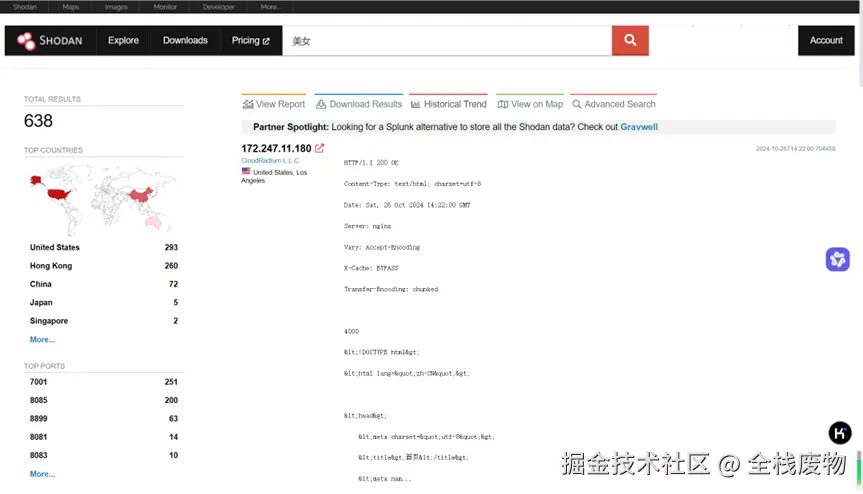Open the Explore navigation item
This screenshot has height=494, width=863.
coord(123,40)
